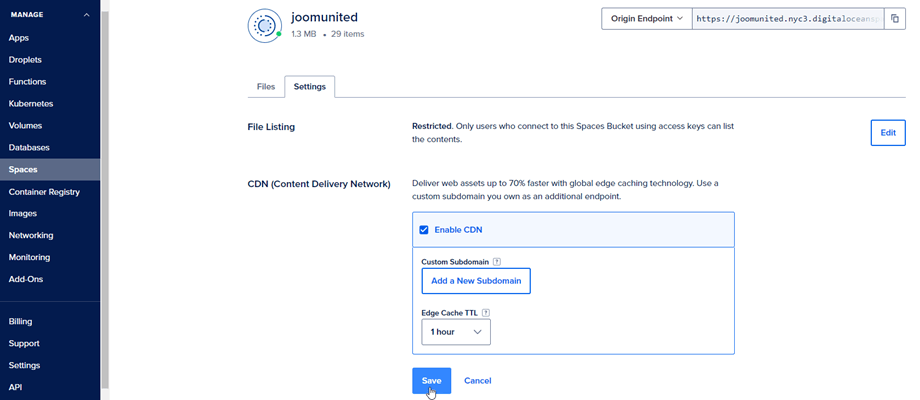Open the Origin Endpoint dropdown
920x400 pixels.
[x=645, y=18]
